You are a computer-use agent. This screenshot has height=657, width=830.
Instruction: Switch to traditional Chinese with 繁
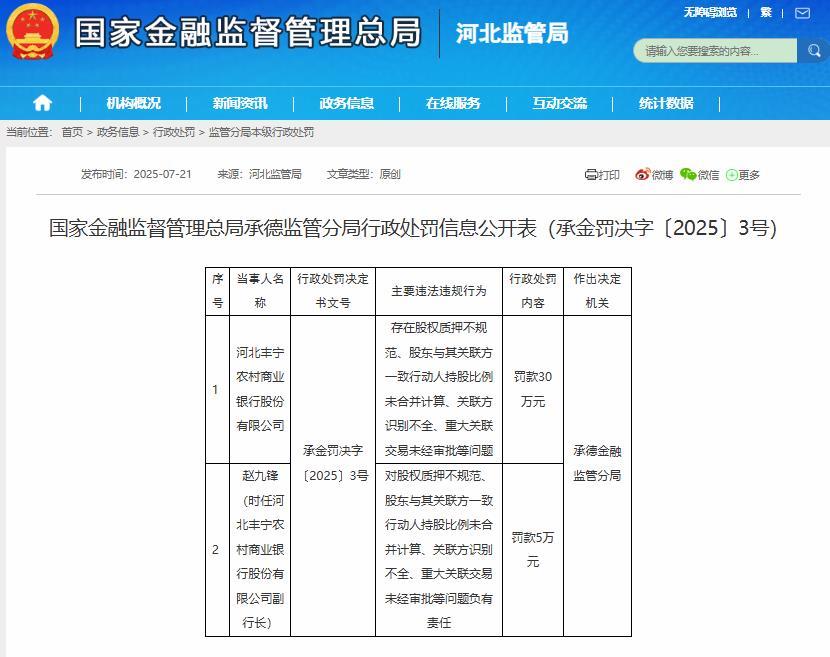[766, 13]
